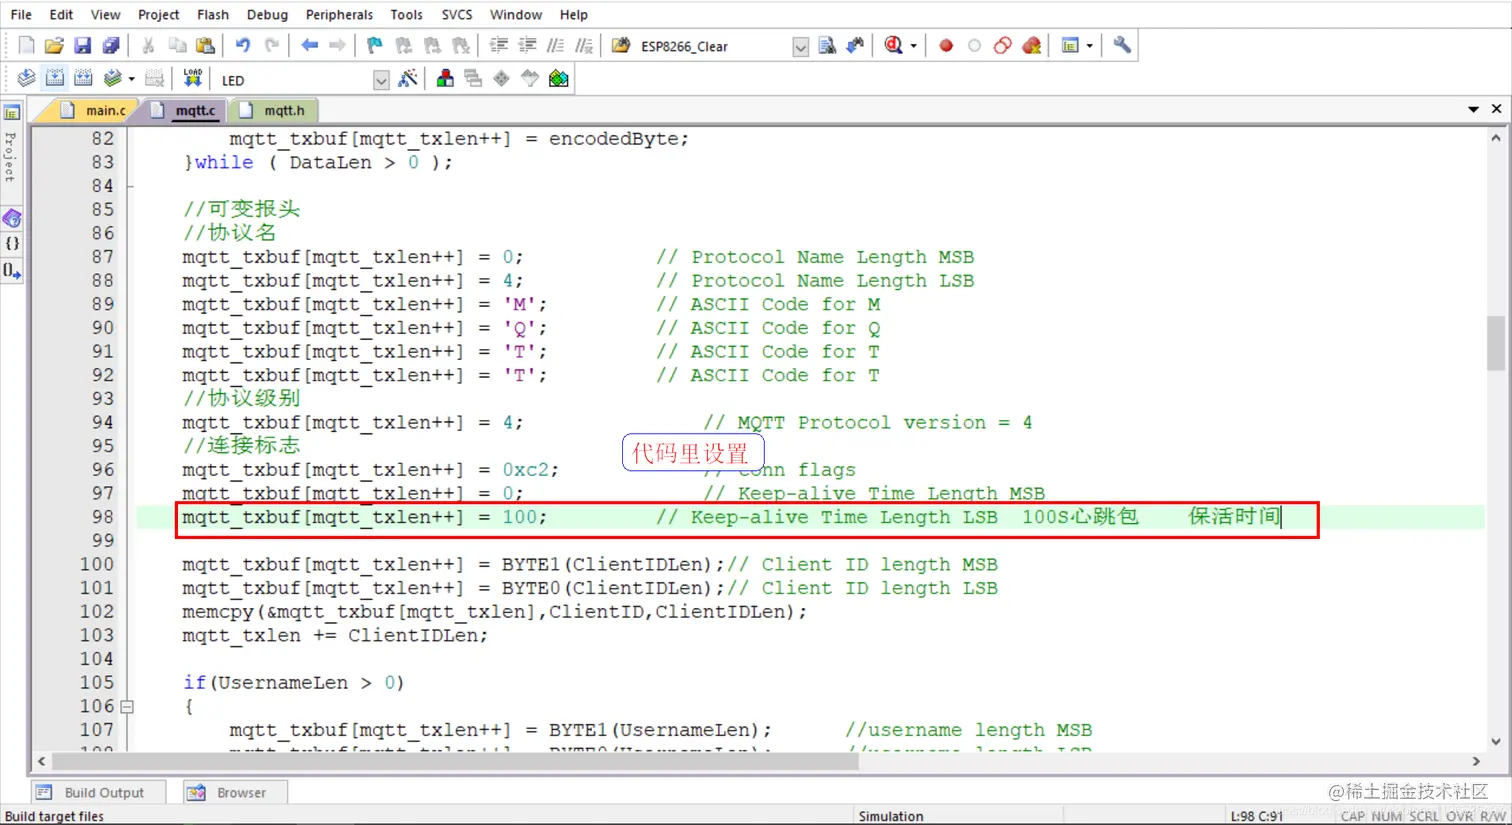Open the Window menu
Image resolution: width=1512 pixels, height=825 pixels.
516,14
